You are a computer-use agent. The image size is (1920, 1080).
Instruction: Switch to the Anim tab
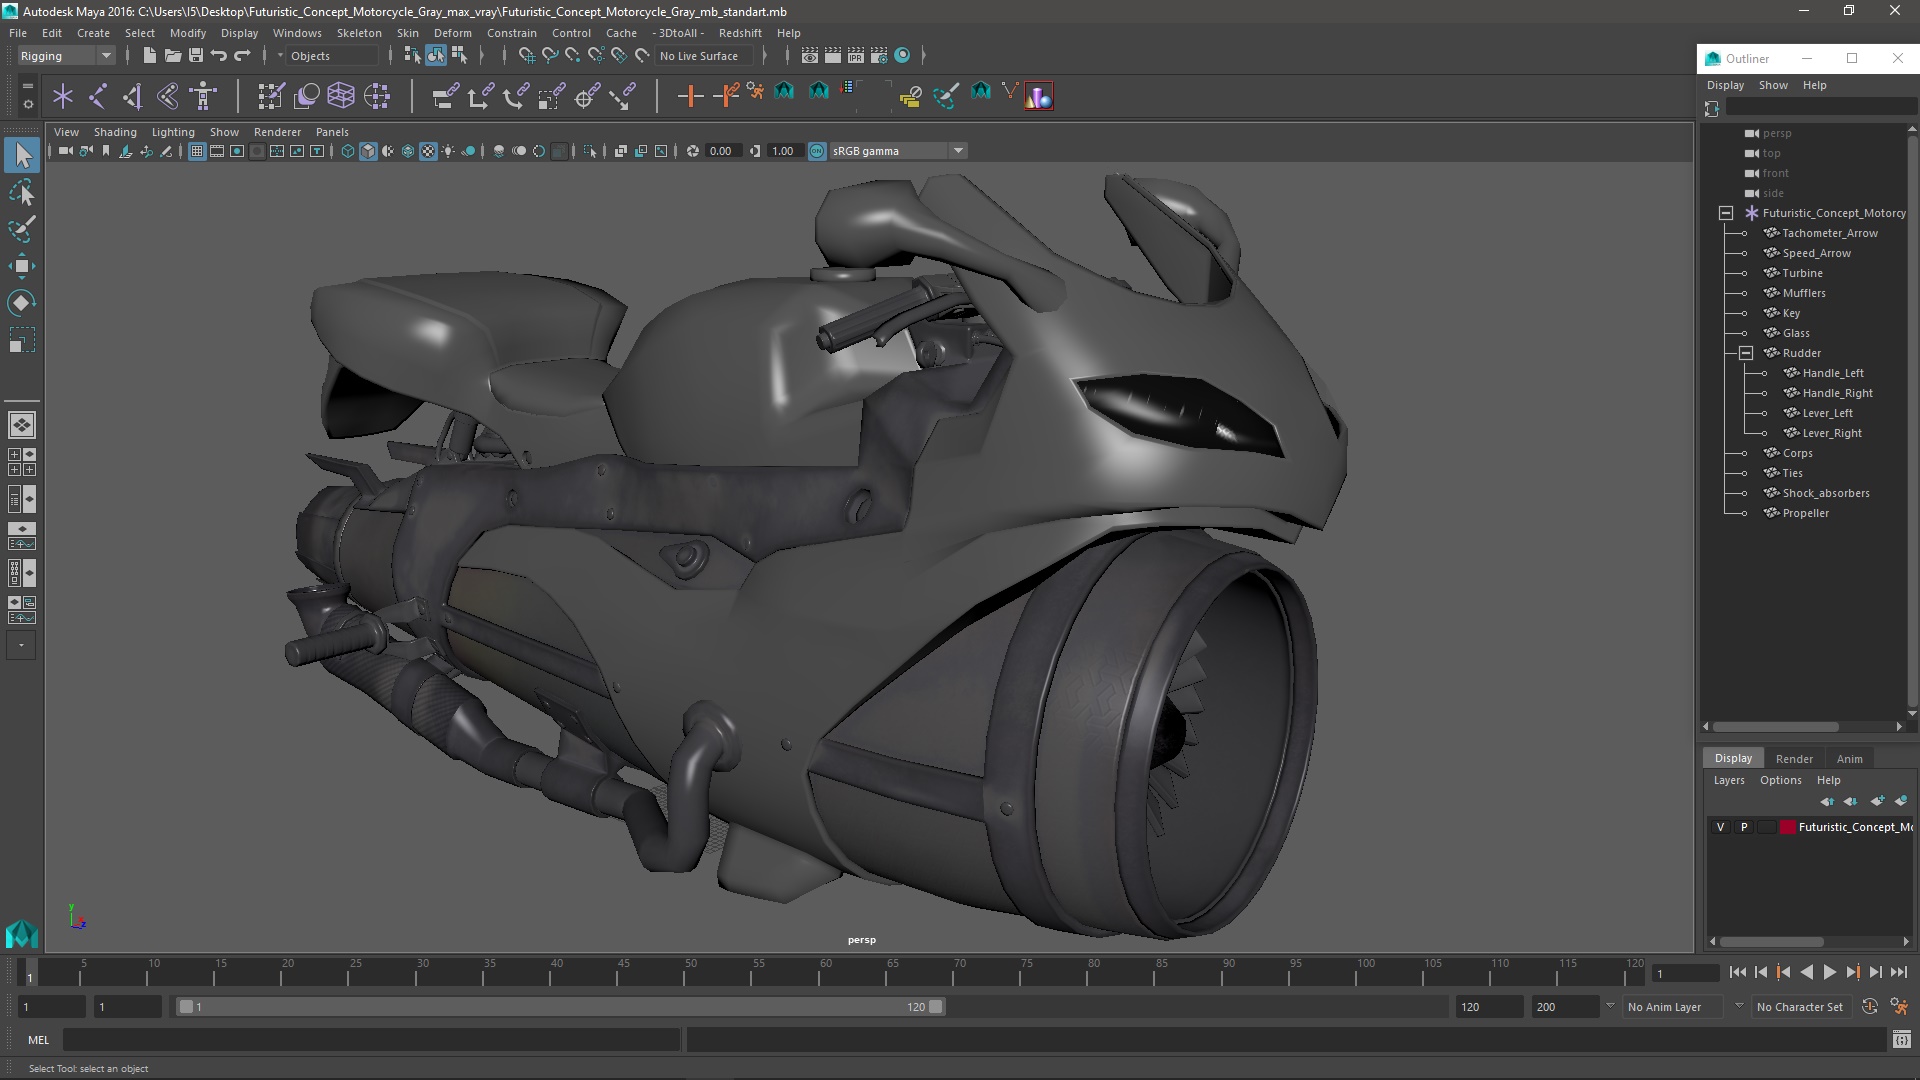pyautogui.click(x=1849, y=759)
